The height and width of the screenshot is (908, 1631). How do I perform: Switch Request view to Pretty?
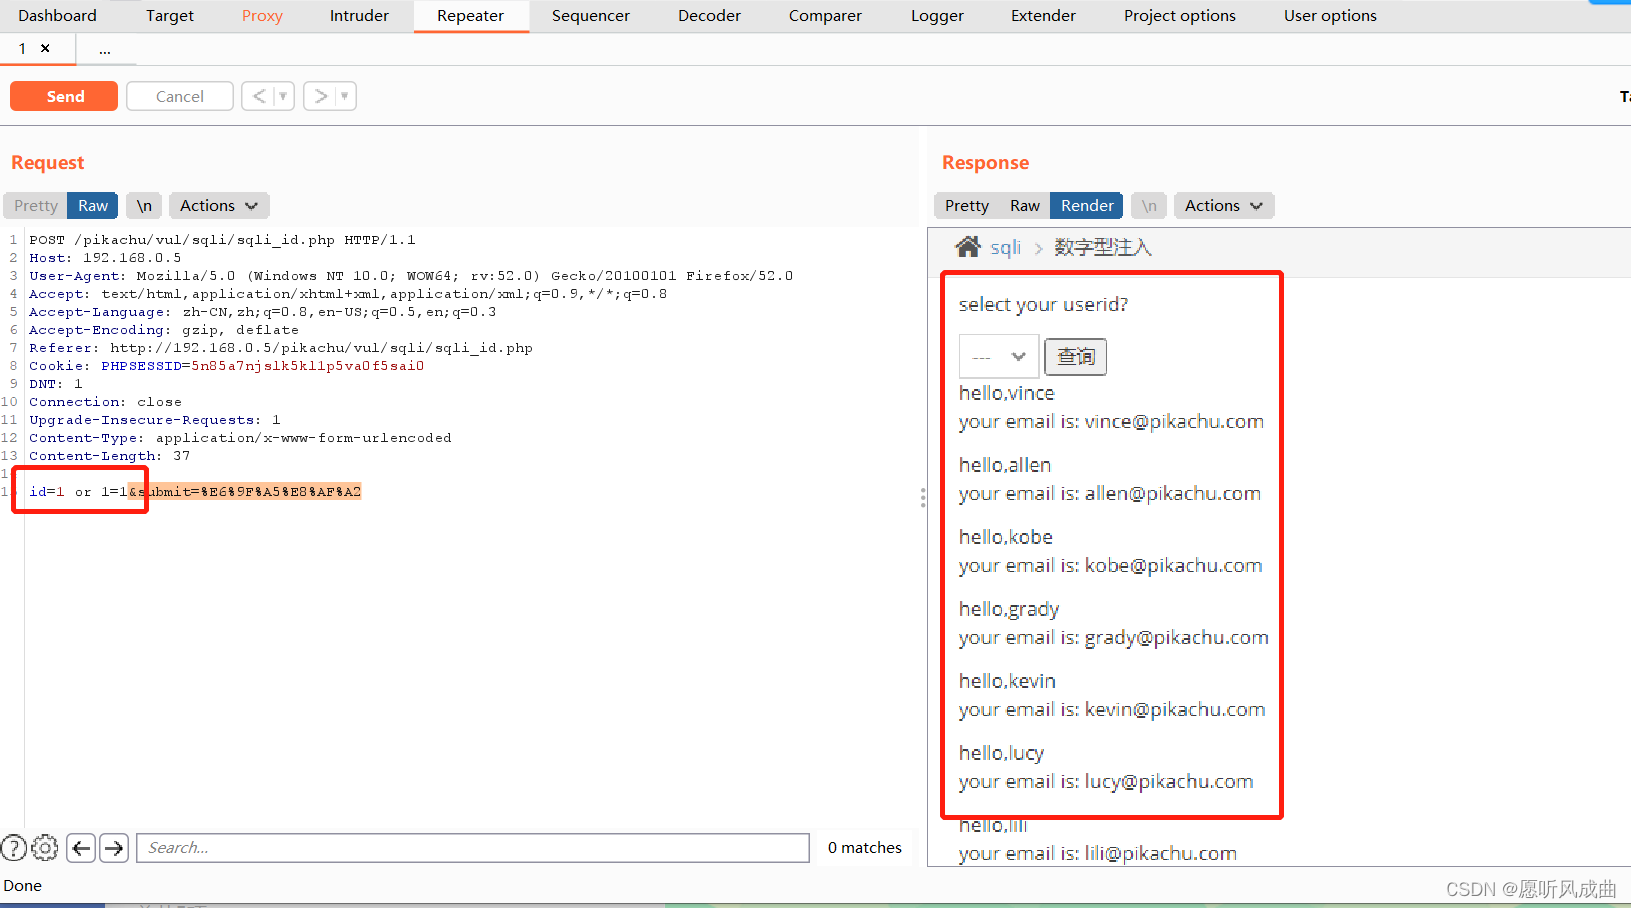pos(36,205)
